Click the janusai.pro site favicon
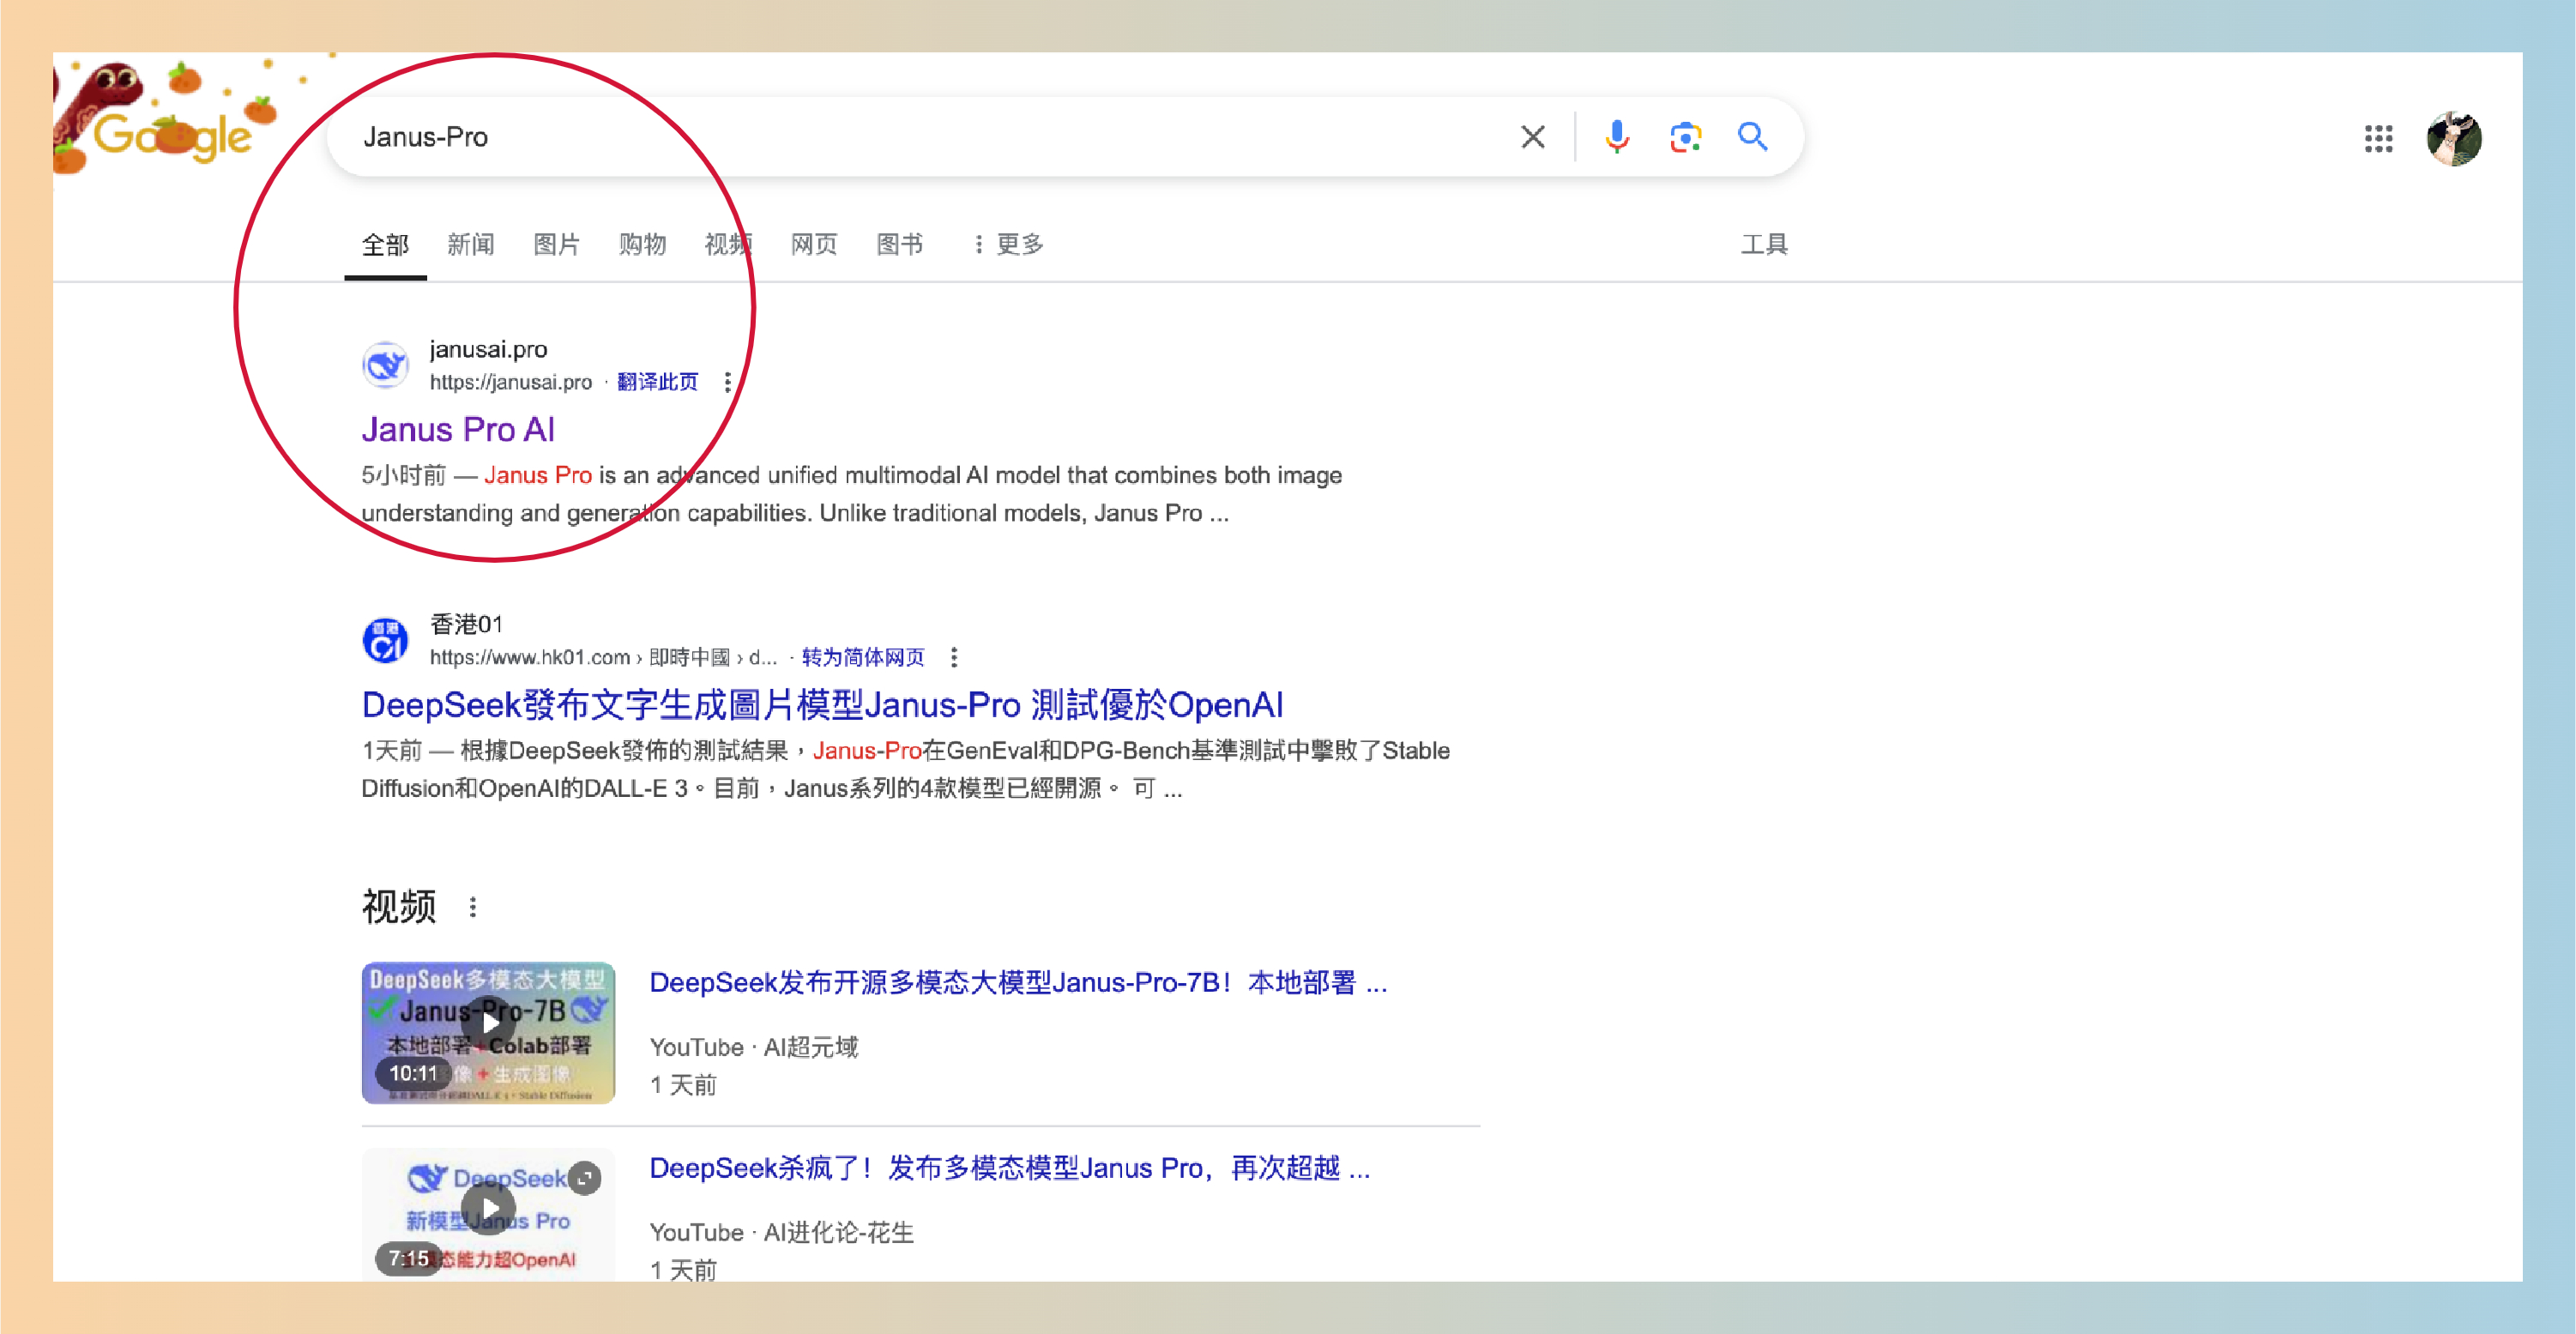 pyautogui.click(x=385, y=365)
